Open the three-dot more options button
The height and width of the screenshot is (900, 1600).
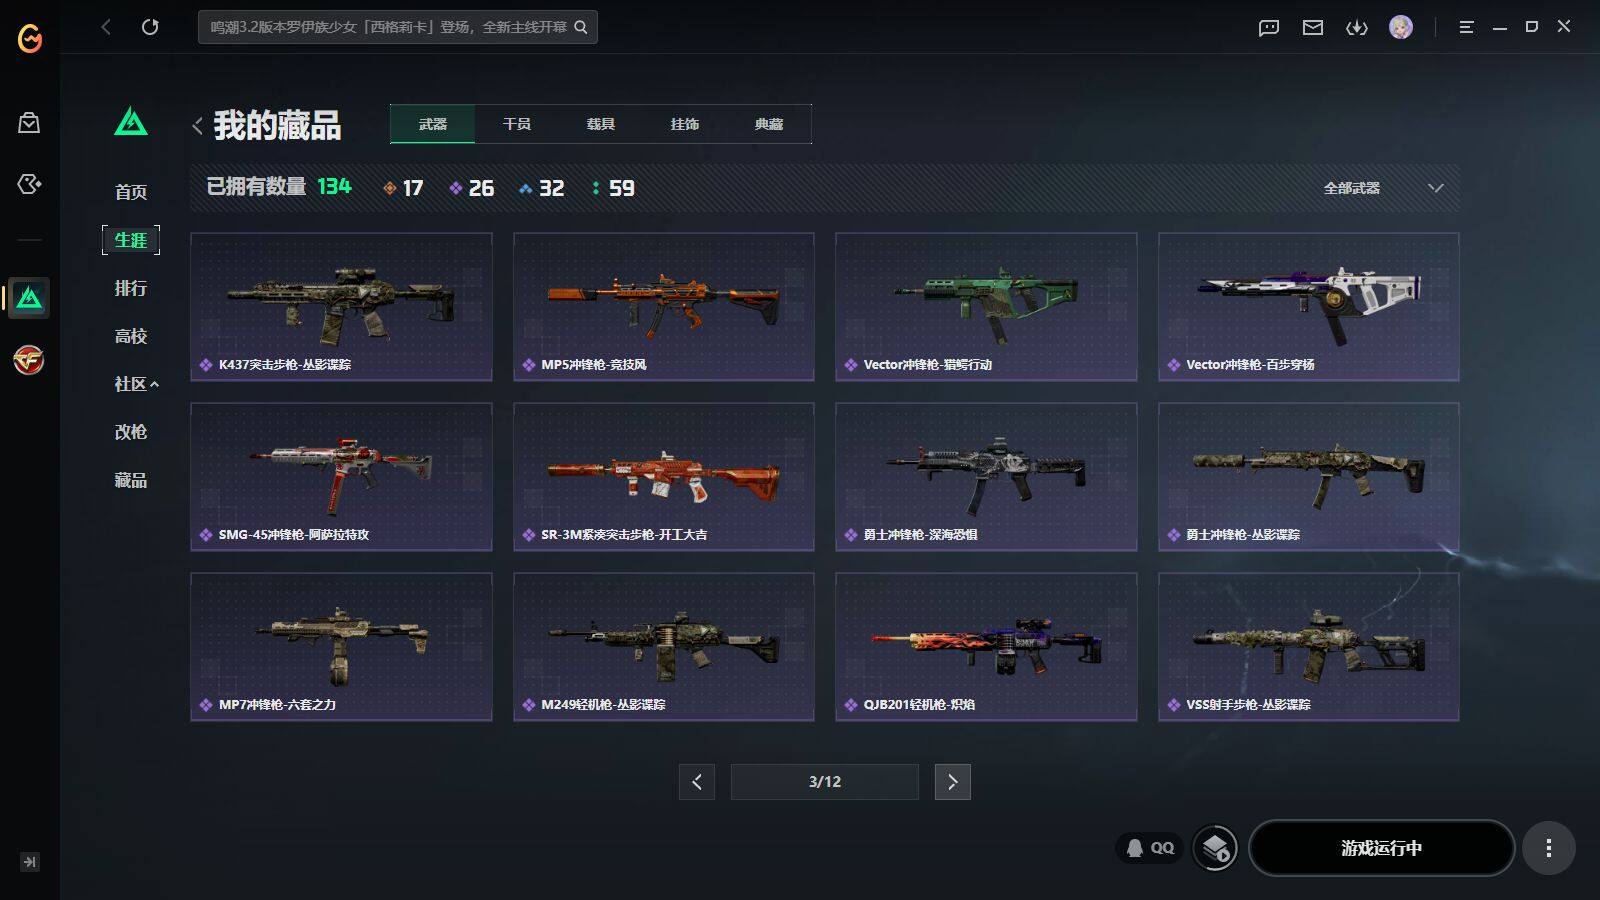1549,848
